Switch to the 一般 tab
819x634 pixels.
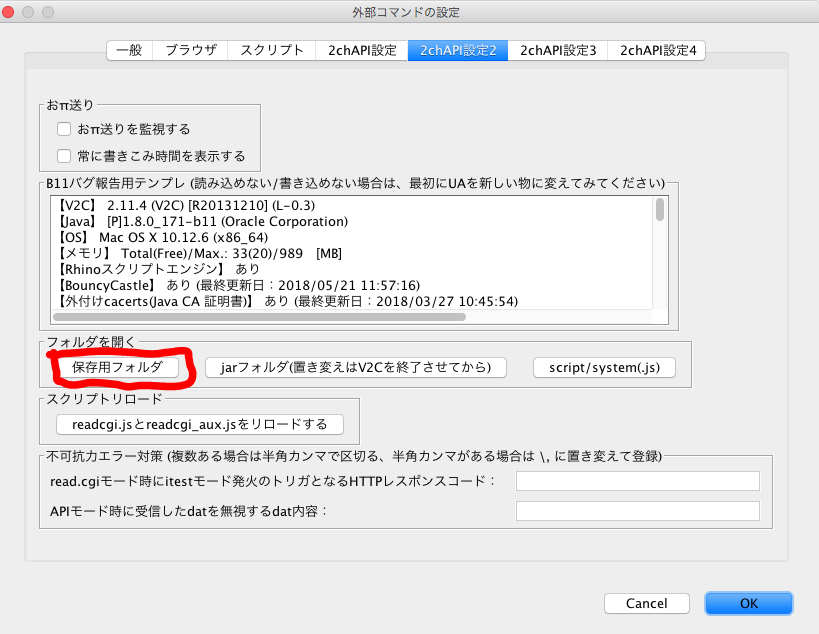[129, 50]
